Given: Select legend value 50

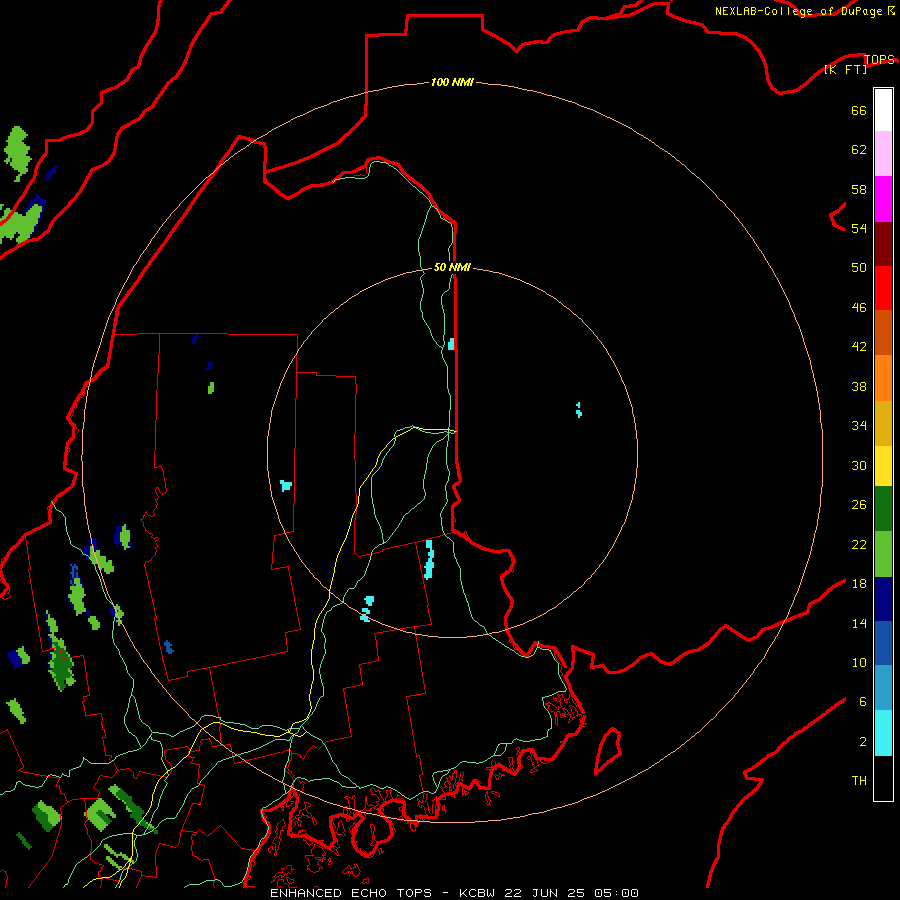Looking at the screenshot, I should [859, 267].
